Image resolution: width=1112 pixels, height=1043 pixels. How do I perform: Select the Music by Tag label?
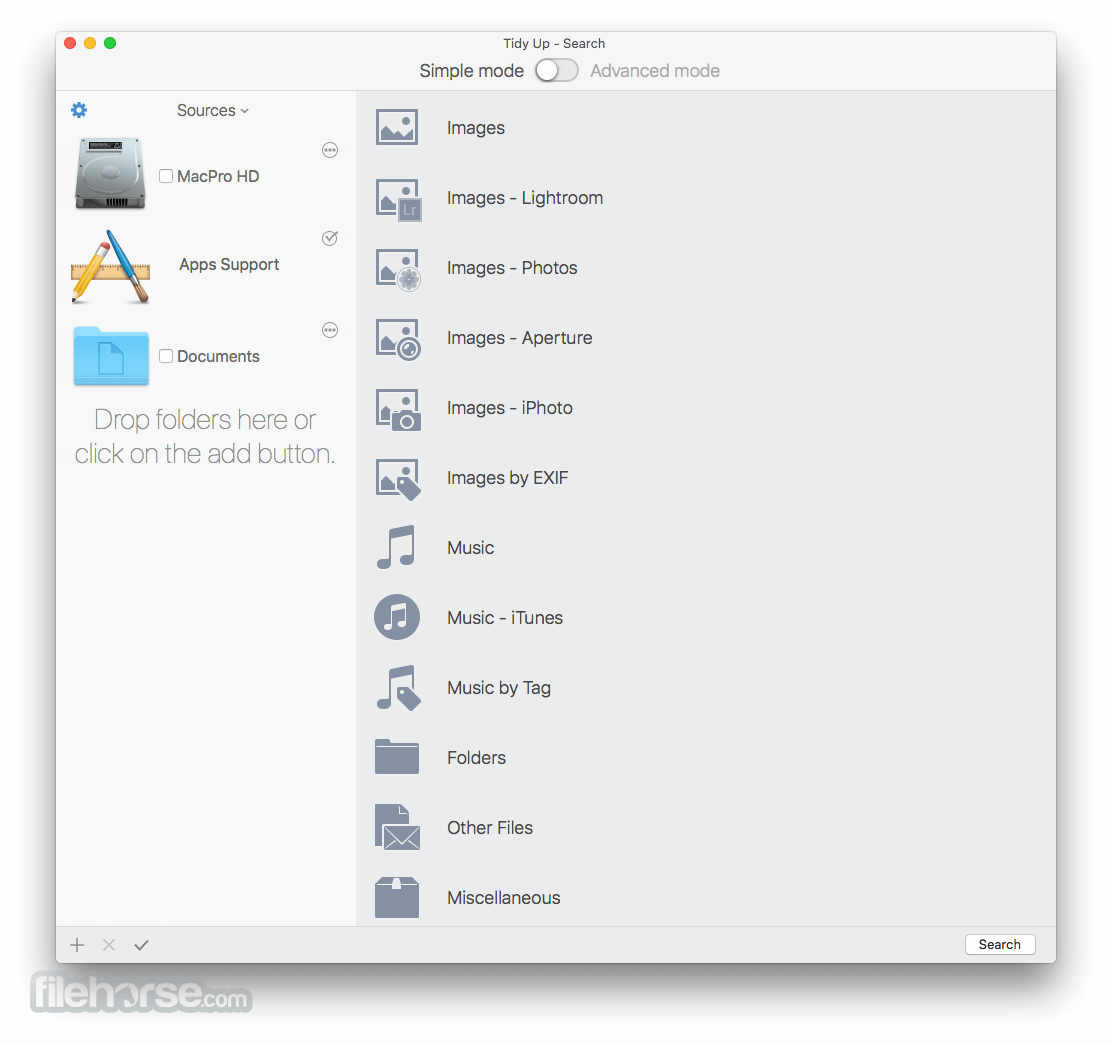[499, 688]
